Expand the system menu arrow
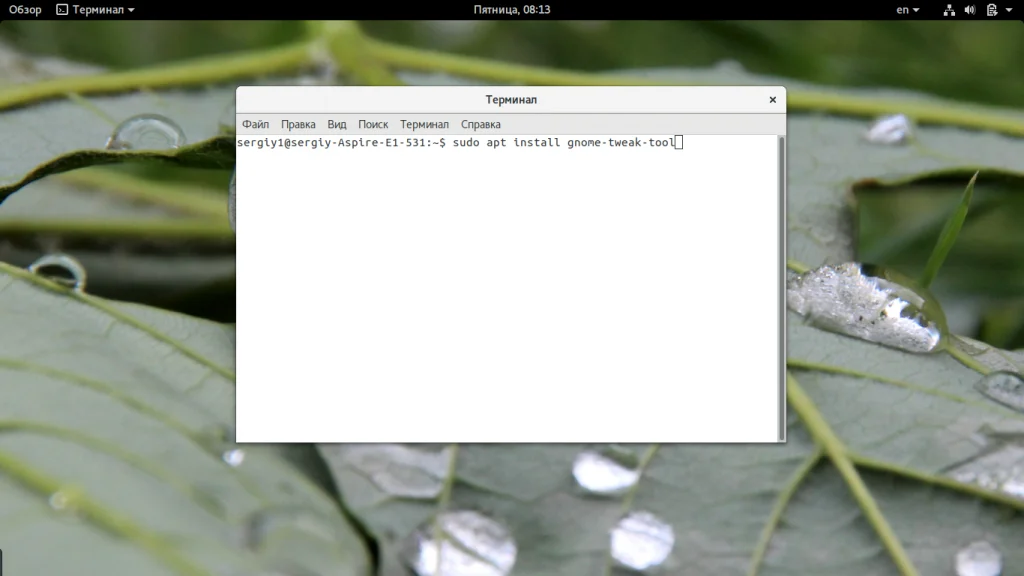Screen dimensions: 1024x576 point(1009,10)
